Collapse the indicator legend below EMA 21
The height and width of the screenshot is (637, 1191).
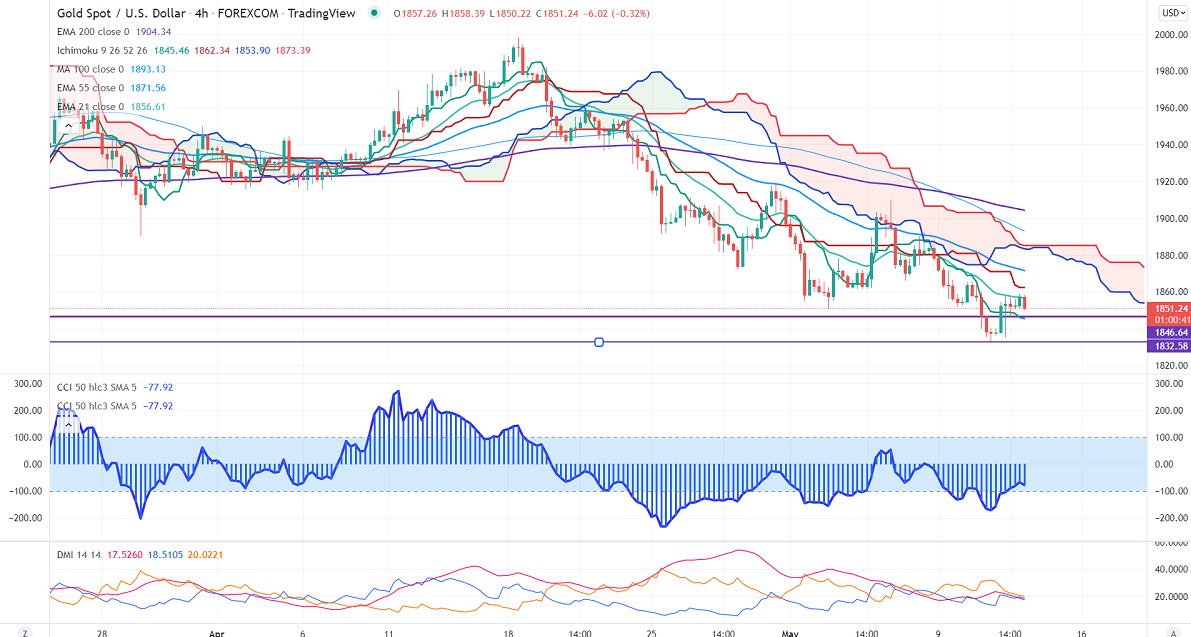pyautogui.click(x=69, y=125)
